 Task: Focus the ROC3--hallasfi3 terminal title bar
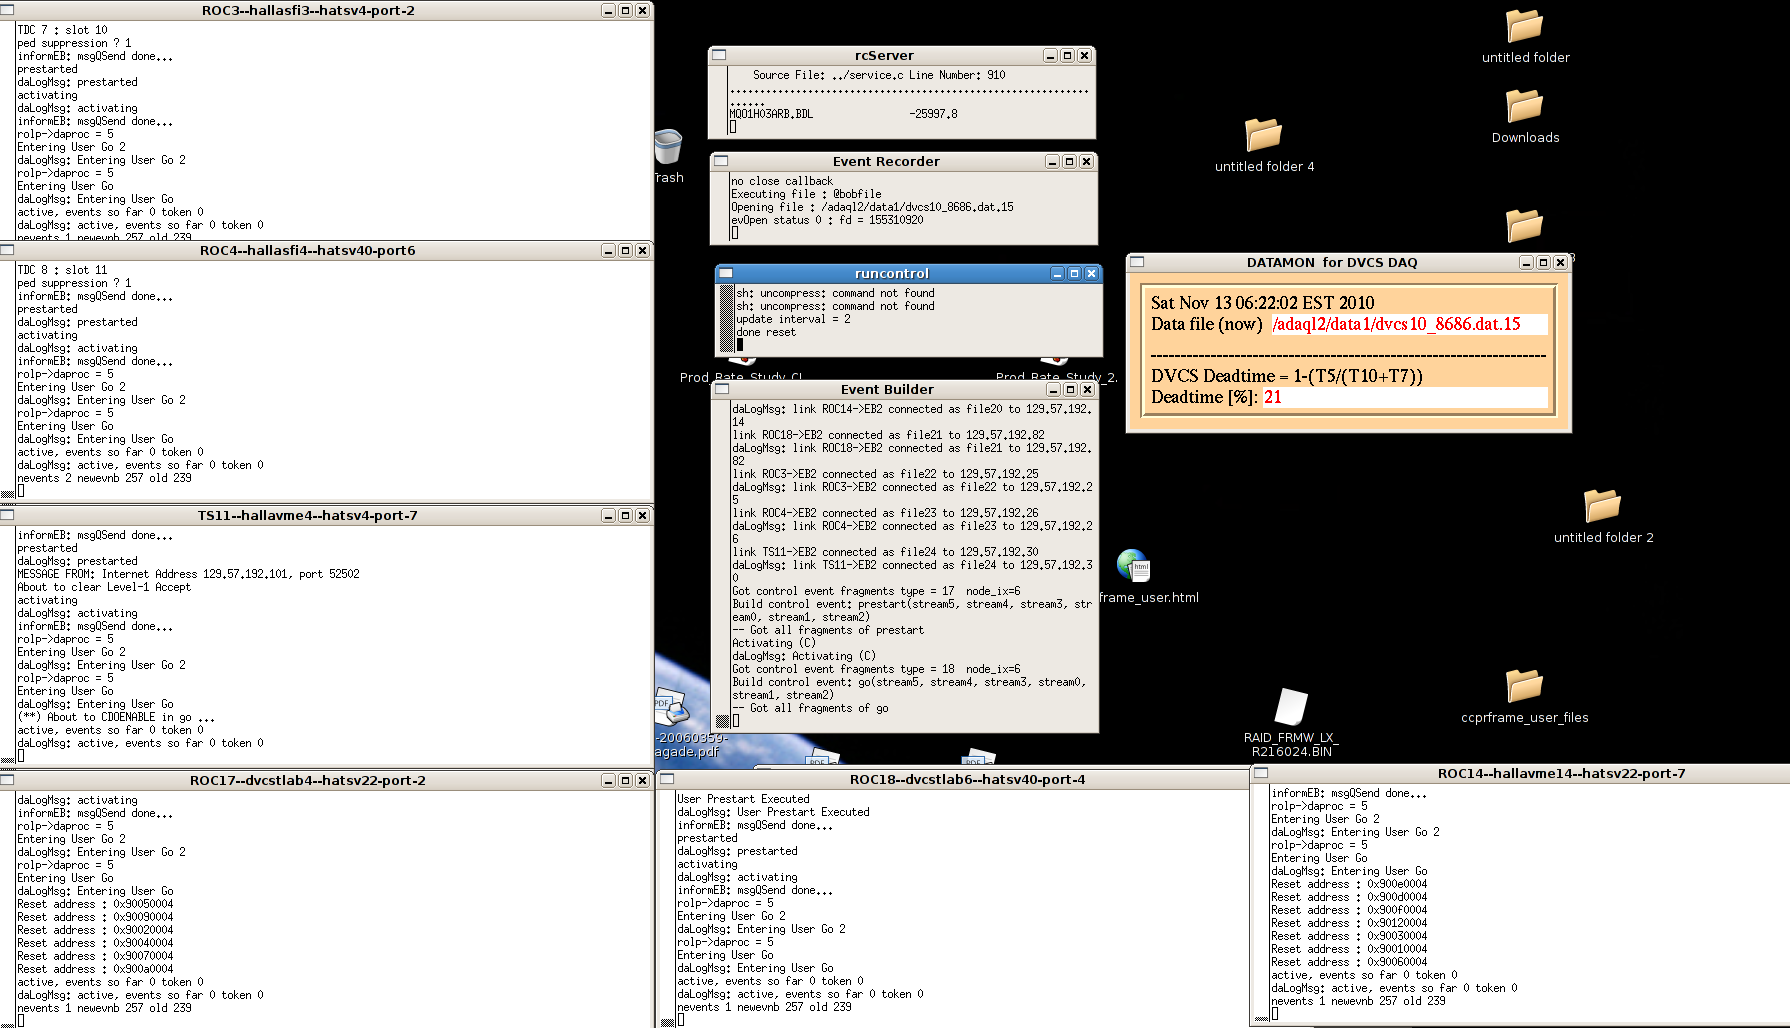308,11
